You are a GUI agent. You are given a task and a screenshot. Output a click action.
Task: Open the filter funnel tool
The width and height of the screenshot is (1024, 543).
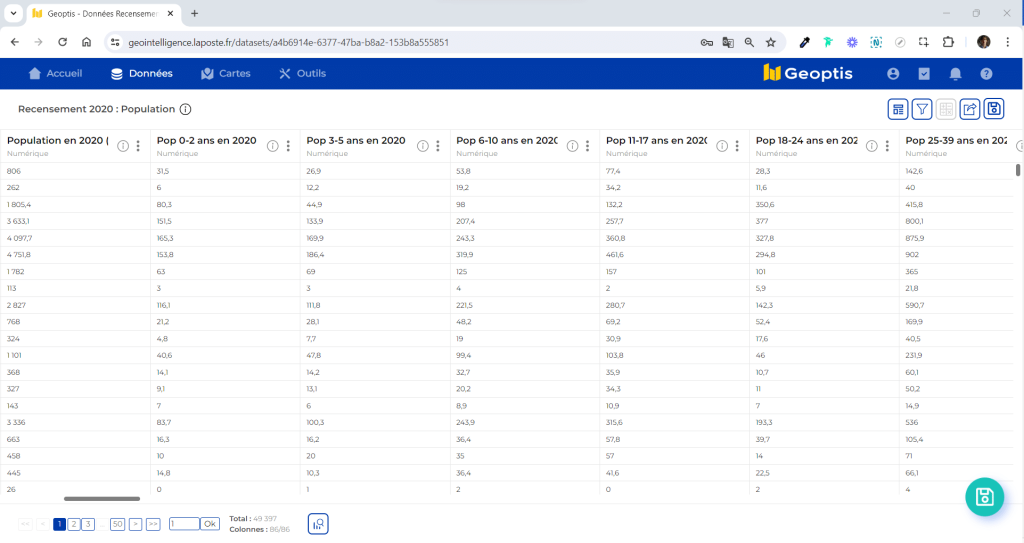922,109
